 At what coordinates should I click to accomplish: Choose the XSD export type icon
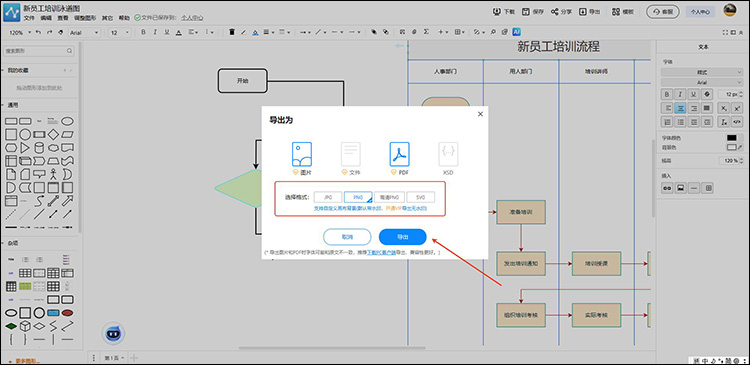(448, 154)
